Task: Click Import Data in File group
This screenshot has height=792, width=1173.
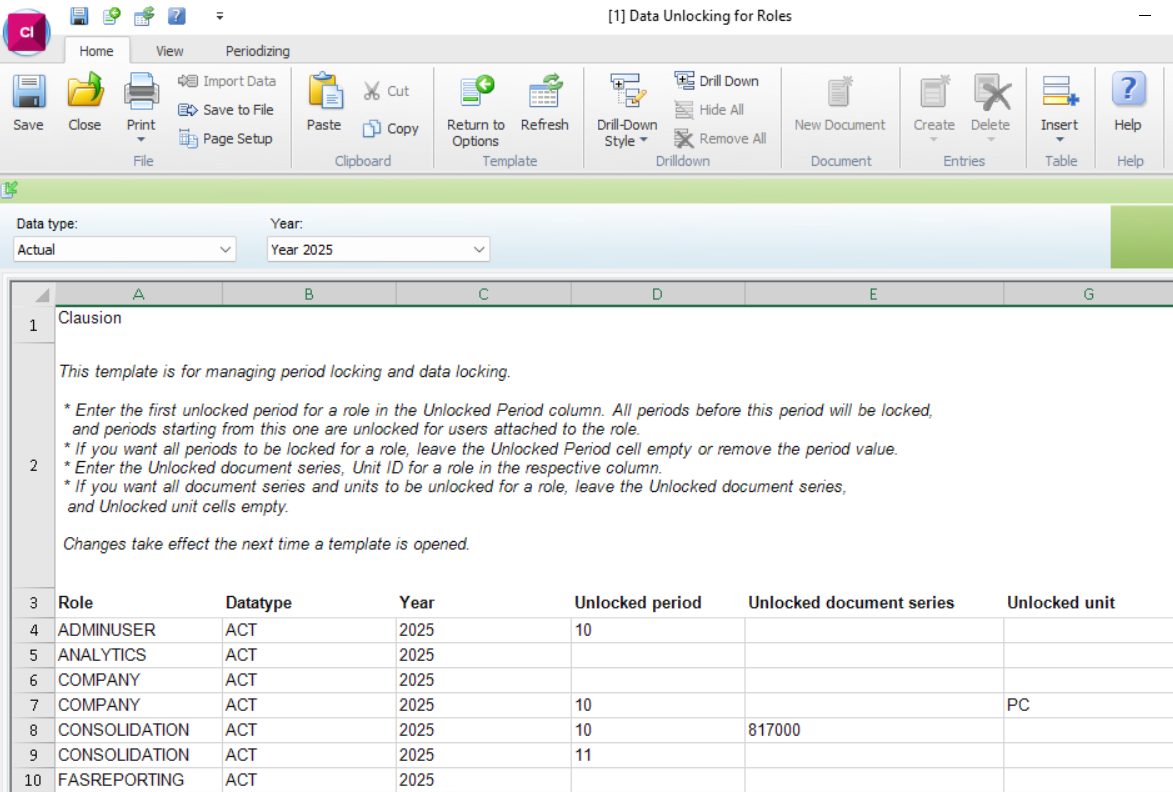Action: coord(227,81)
